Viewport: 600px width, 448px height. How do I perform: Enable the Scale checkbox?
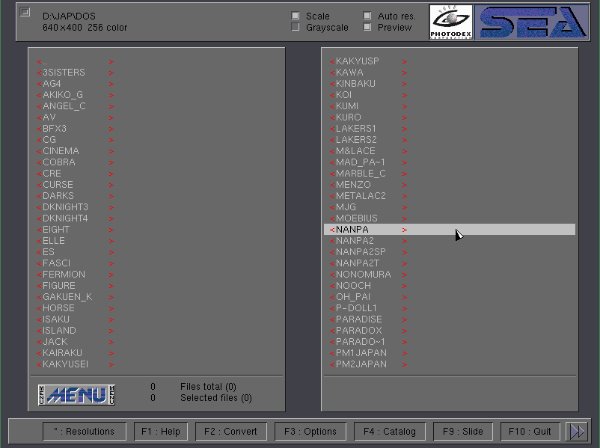[x=295, y=16]
